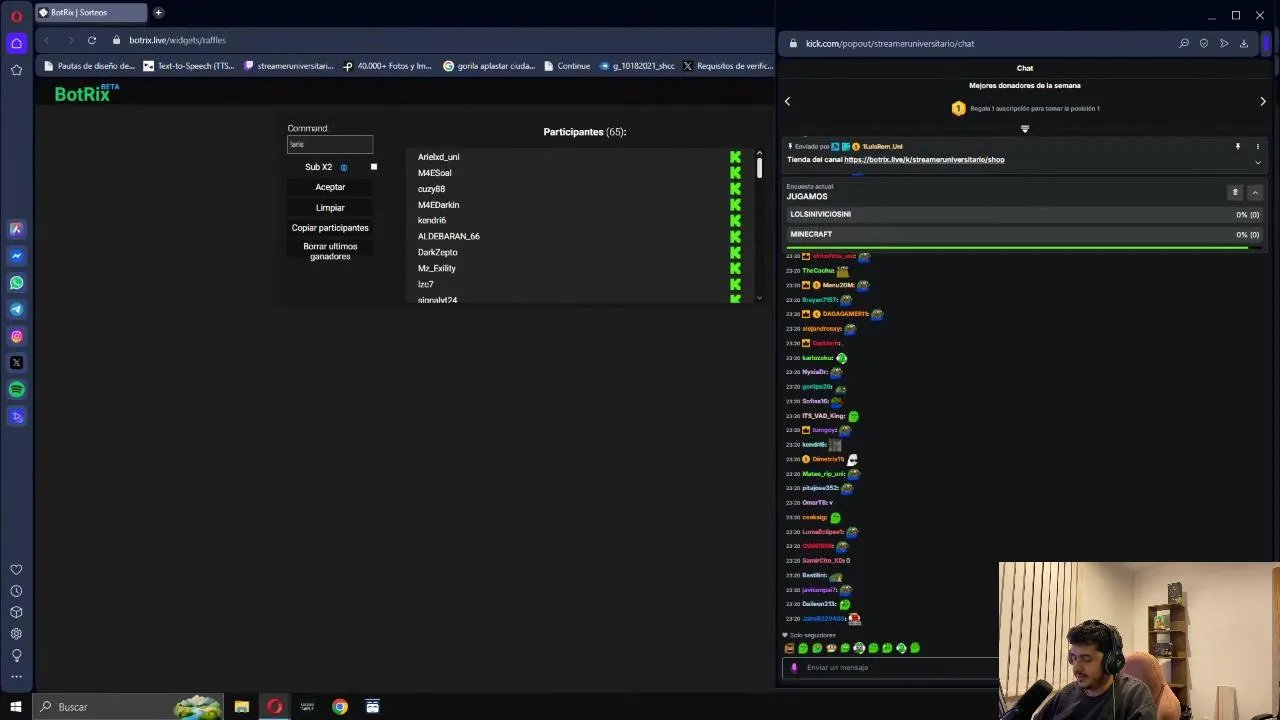Screen dimensions: 1280x720
Task: Click the Sub X2 info icon
Action: (x=344, y=168)
